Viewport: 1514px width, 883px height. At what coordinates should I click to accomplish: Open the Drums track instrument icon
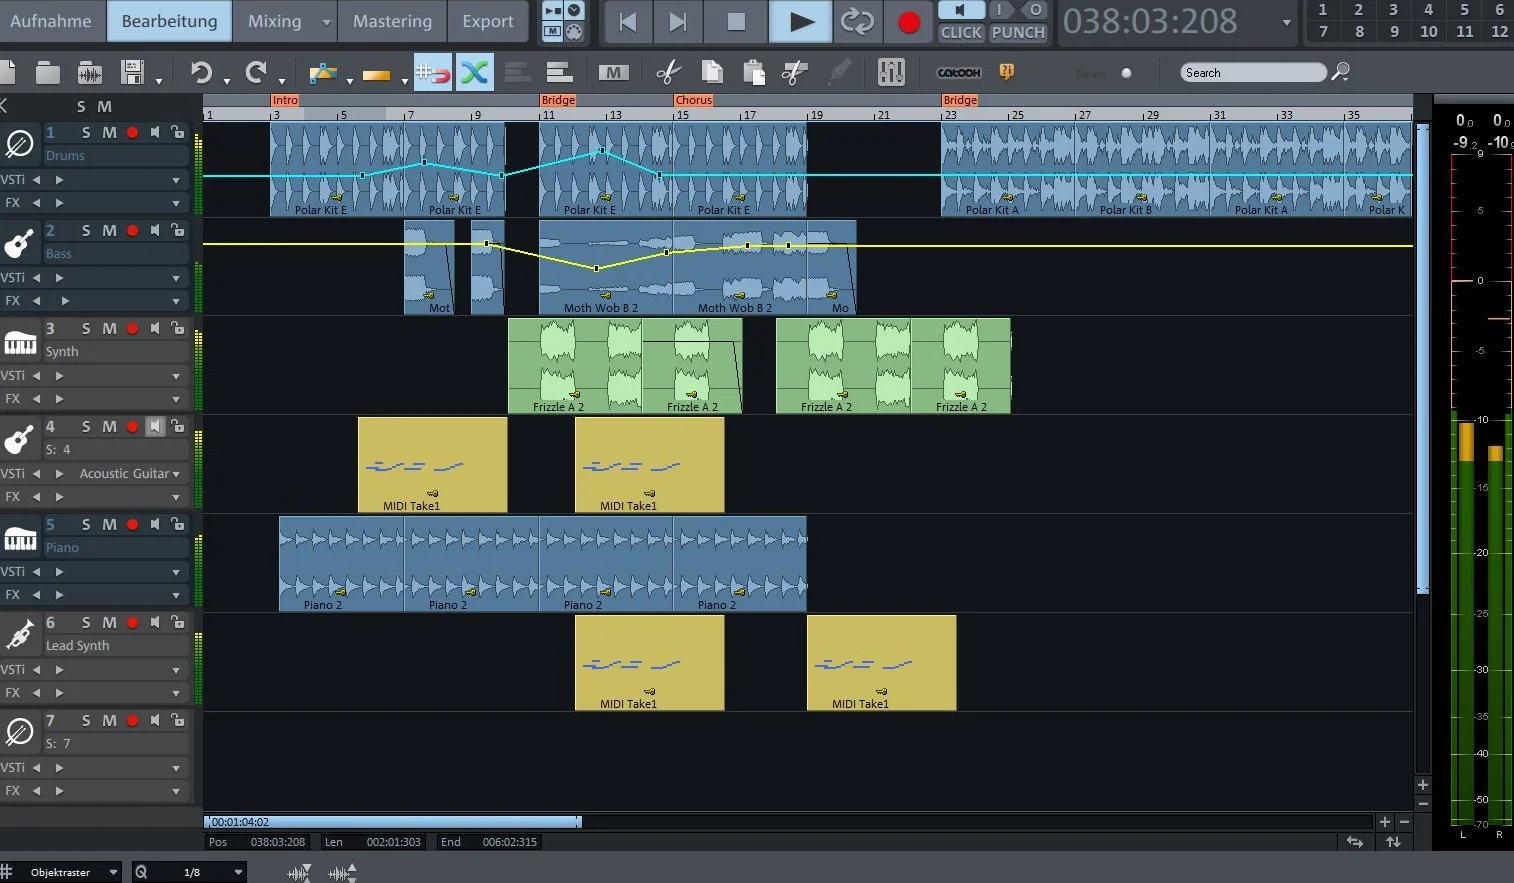(19, 145)
